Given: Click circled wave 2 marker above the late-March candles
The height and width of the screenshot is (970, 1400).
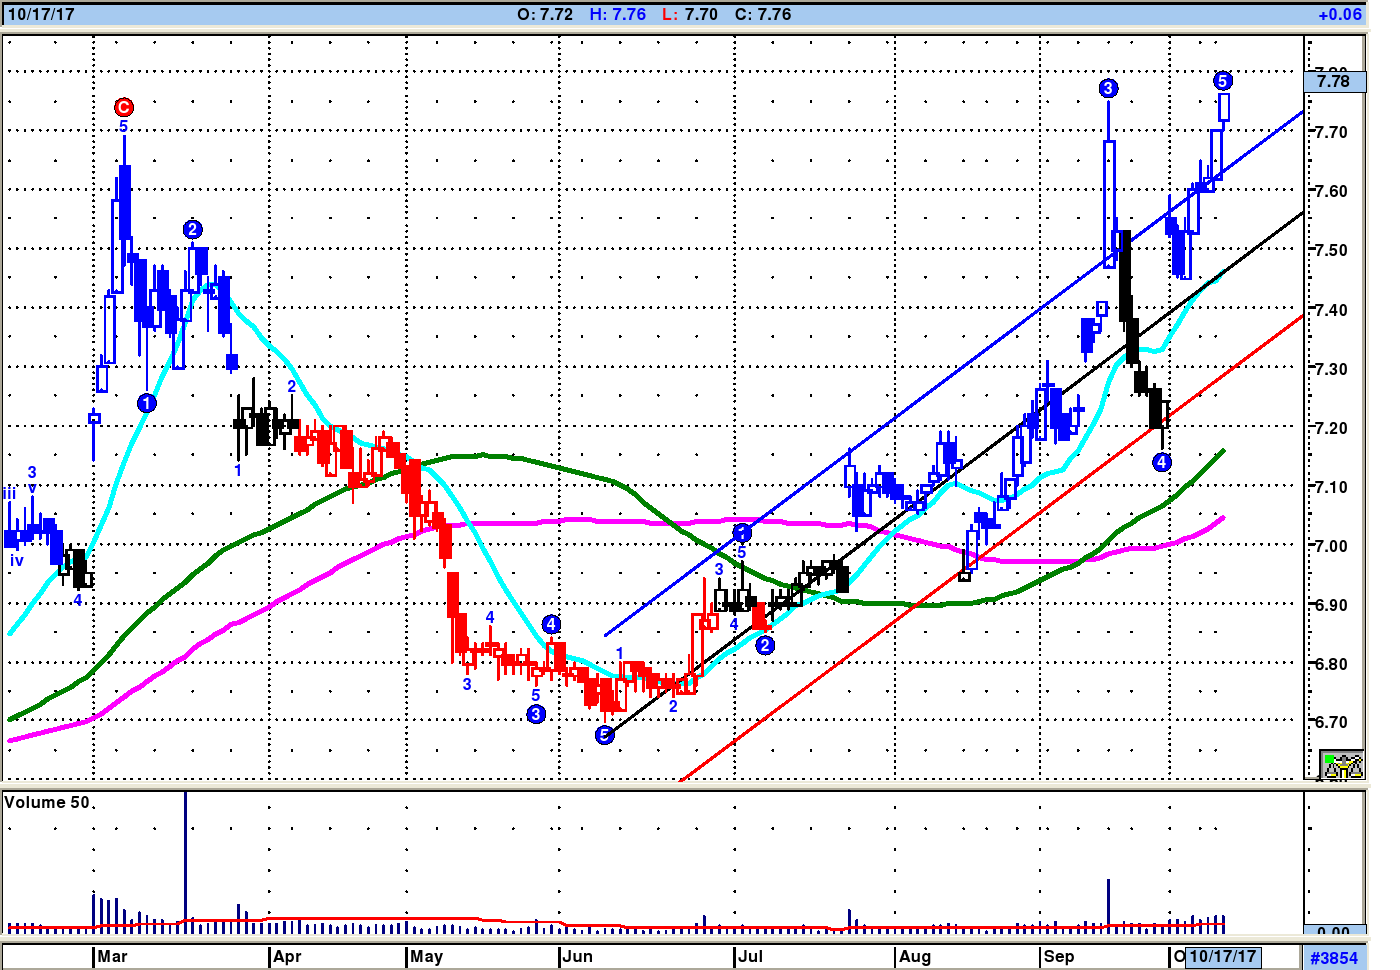Looking at the screenshot, I should 193,230.
